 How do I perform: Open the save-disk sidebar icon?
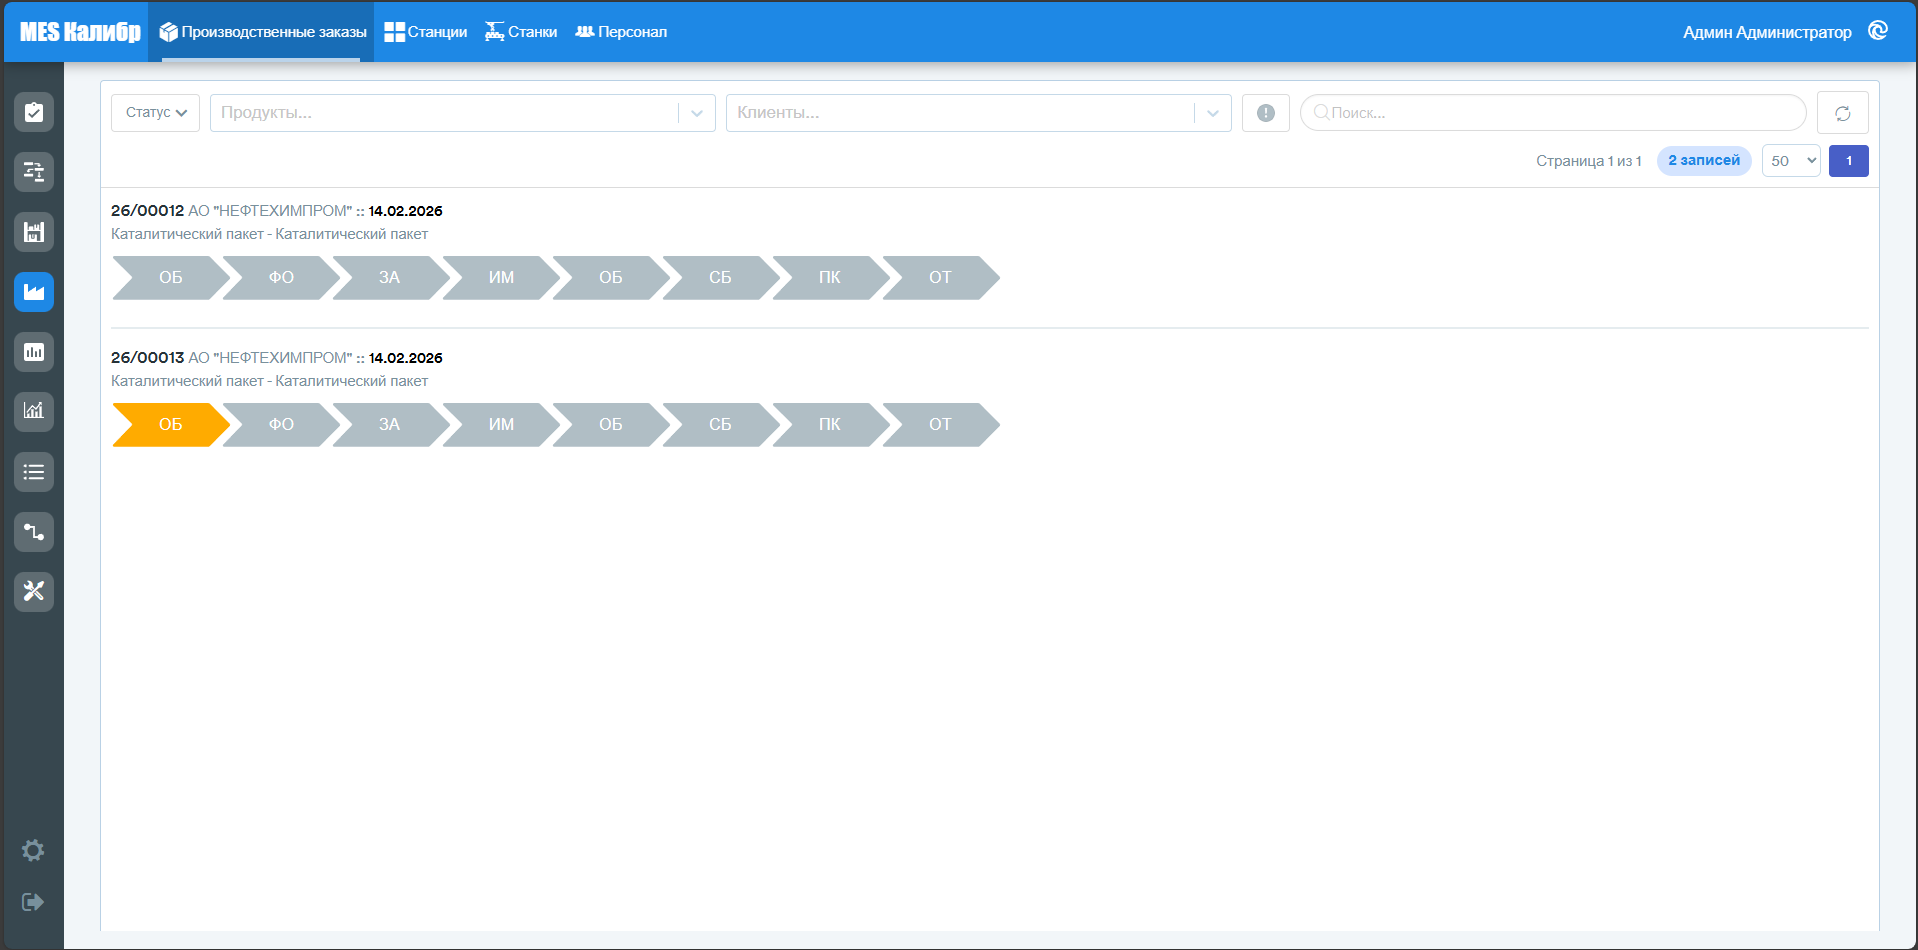[34, 232]
